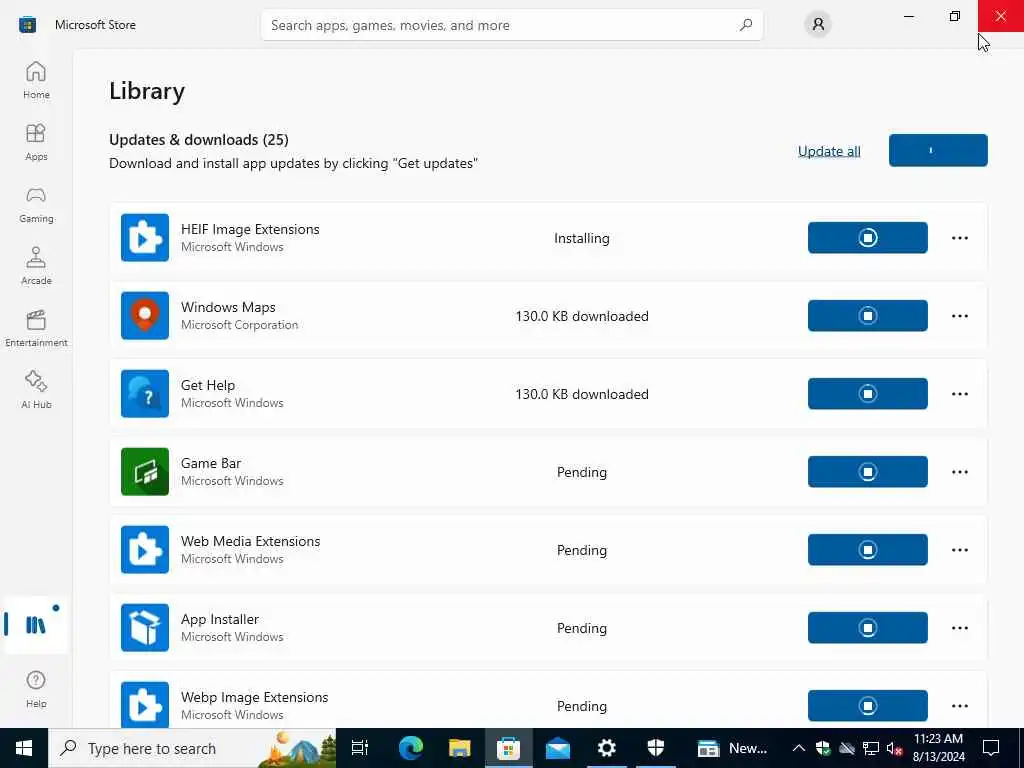This screenshot has width=1024, height=768.
Task: Launch Microsoft Edge from the taskbar
Action: click(411, 748)
